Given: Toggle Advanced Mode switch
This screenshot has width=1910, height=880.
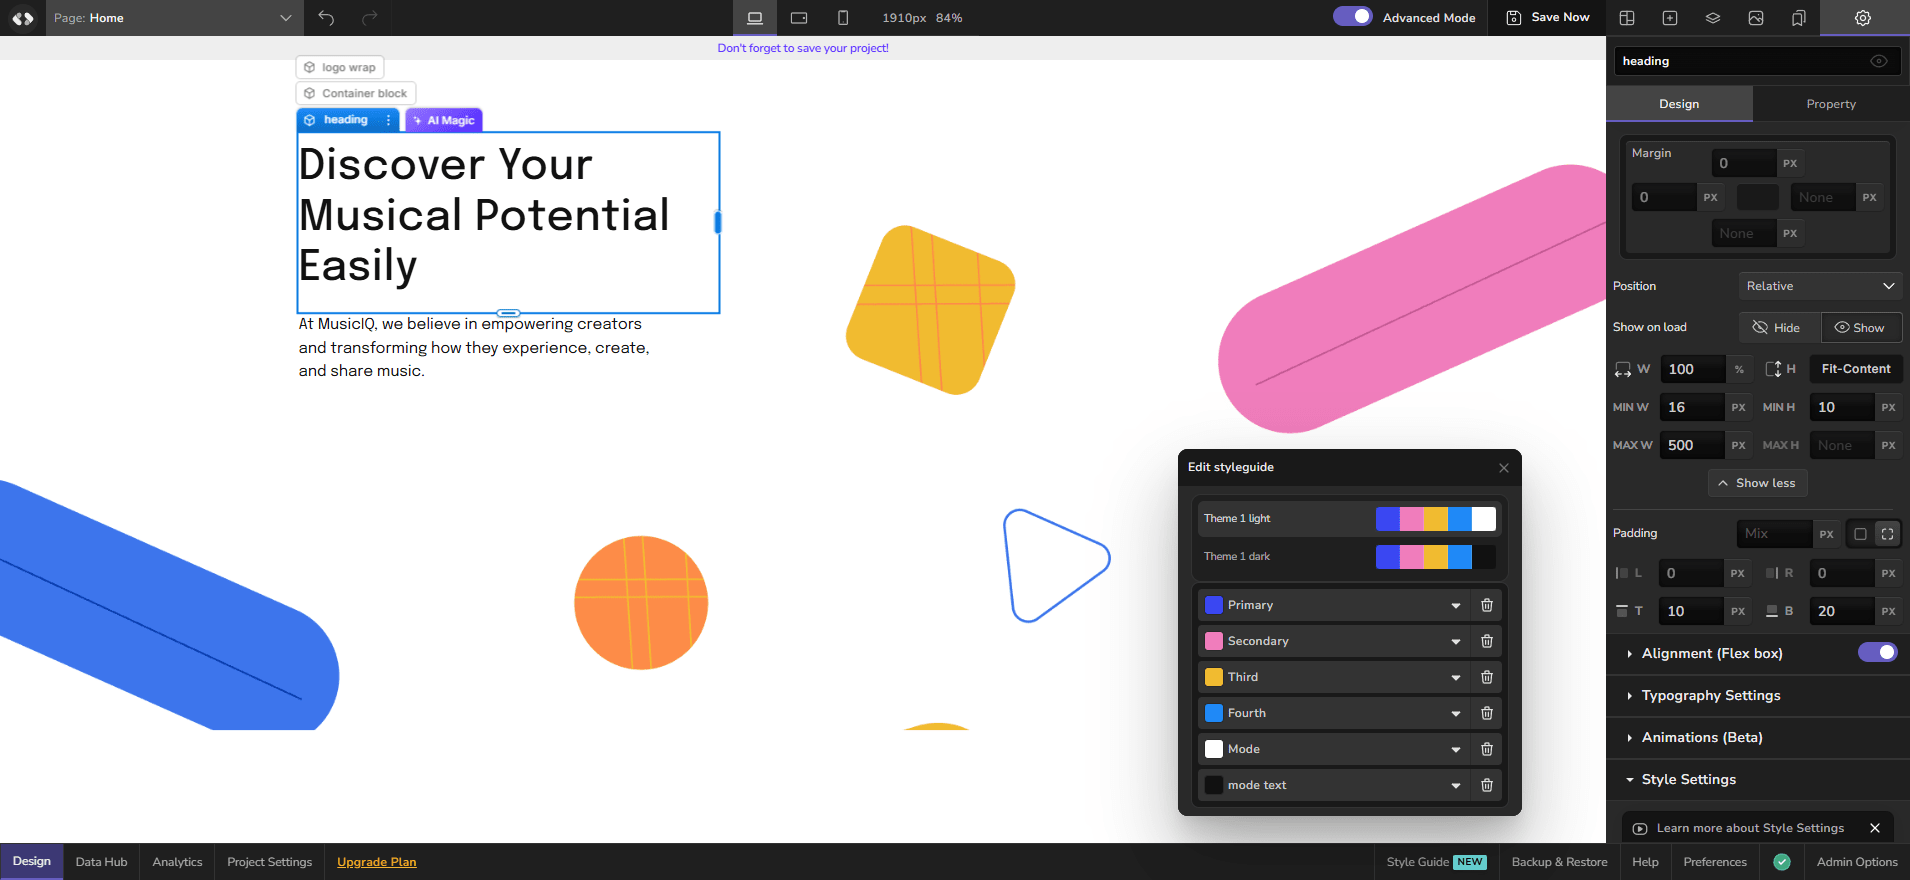Looking at the screenshot, I should click(1352, 17).
